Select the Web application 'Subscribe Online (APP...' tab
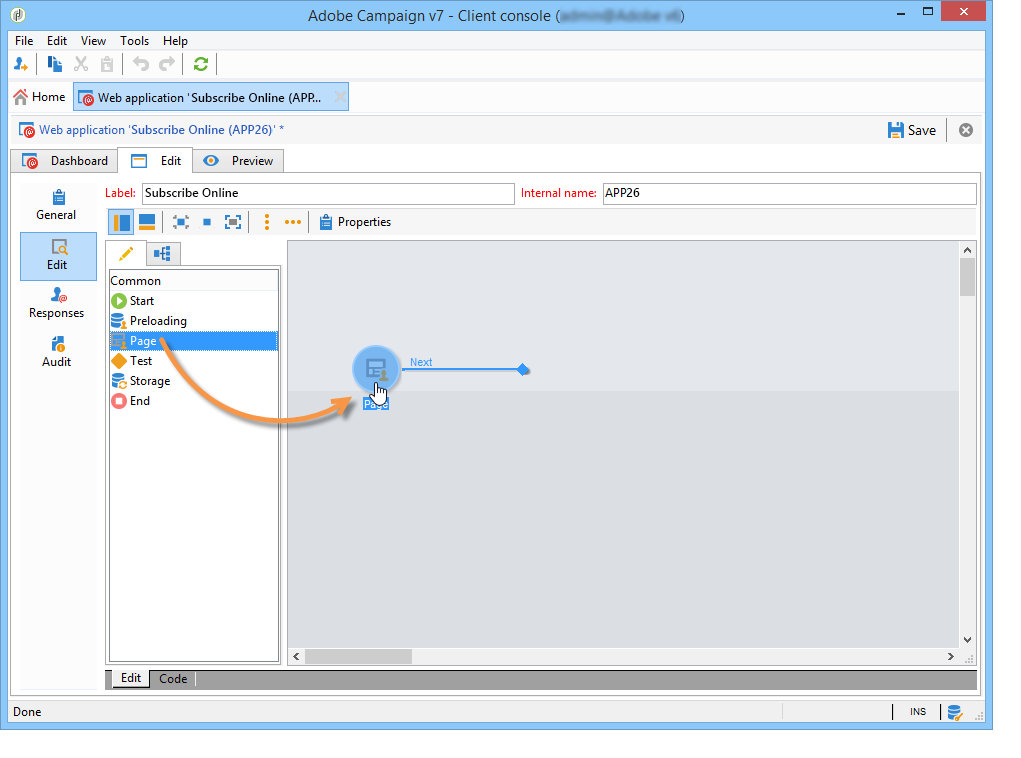This screenshot has height=758, width=1021. point(210,97)
